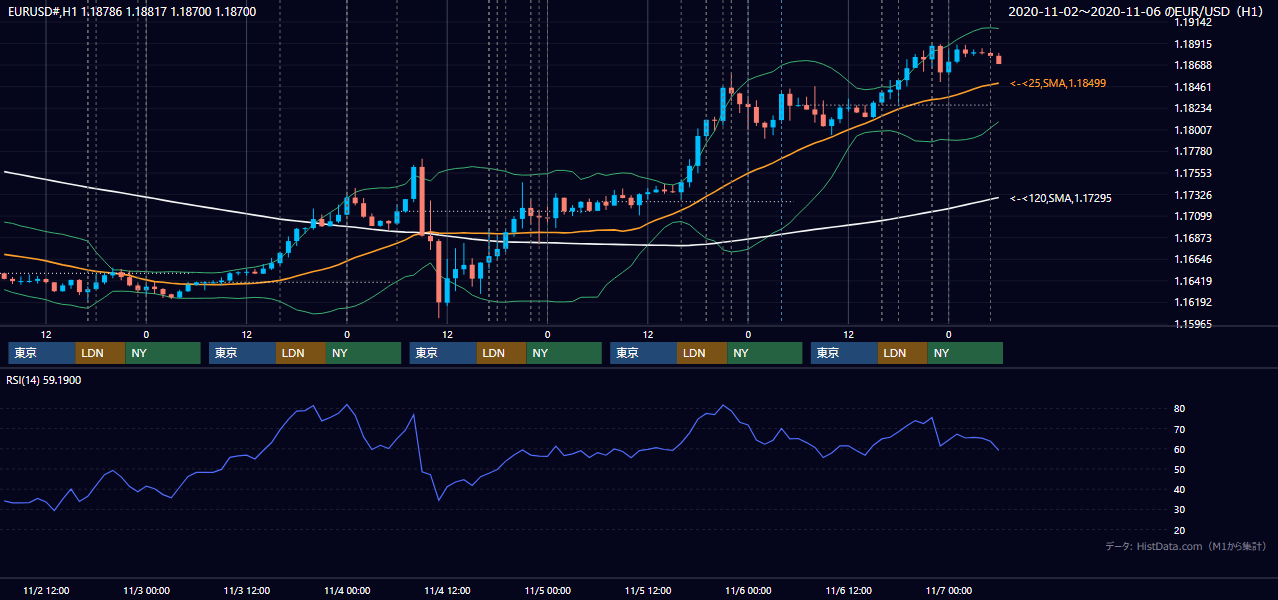Image resolution: width=1278 pixels, height=600 pixels.
Task: Click the rightmost 東京 session bar
Action: point(845,353)
